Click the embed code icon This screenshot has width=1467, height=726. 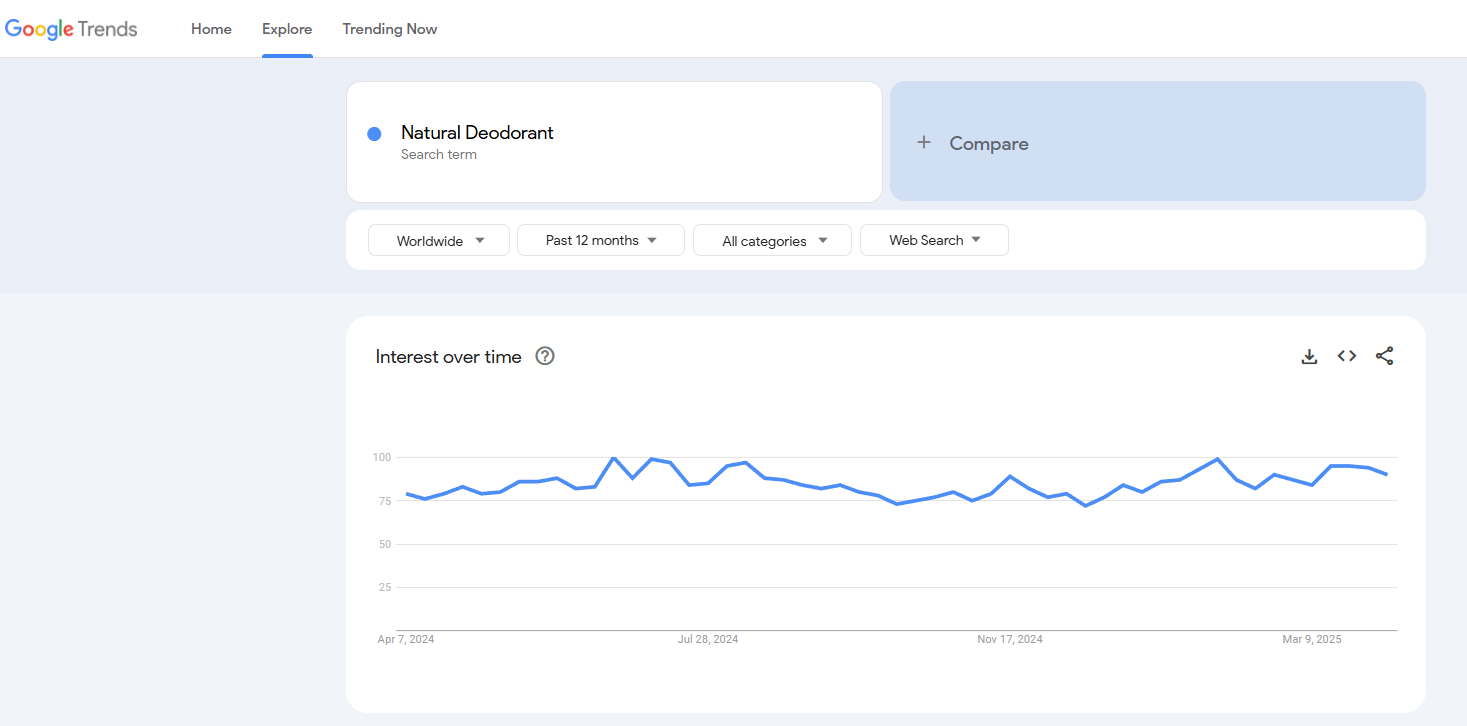(1347, 356)
